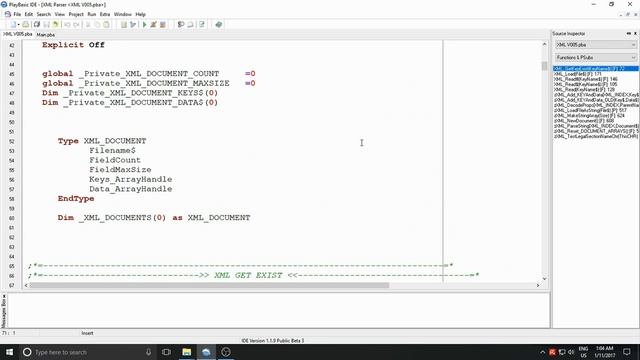
Task: Select XML_Reset_DOCUMENT_ARRAYS entry in the Source Inspector
Action: (x=596, y=131)
